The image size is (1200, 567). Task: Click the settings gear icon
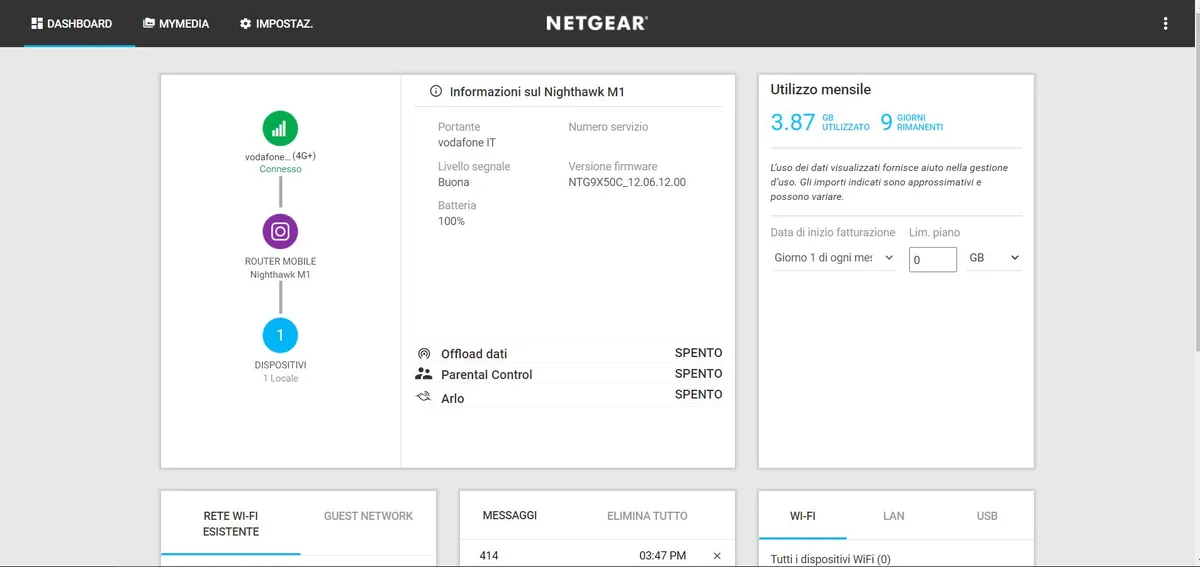pos(245,23)
